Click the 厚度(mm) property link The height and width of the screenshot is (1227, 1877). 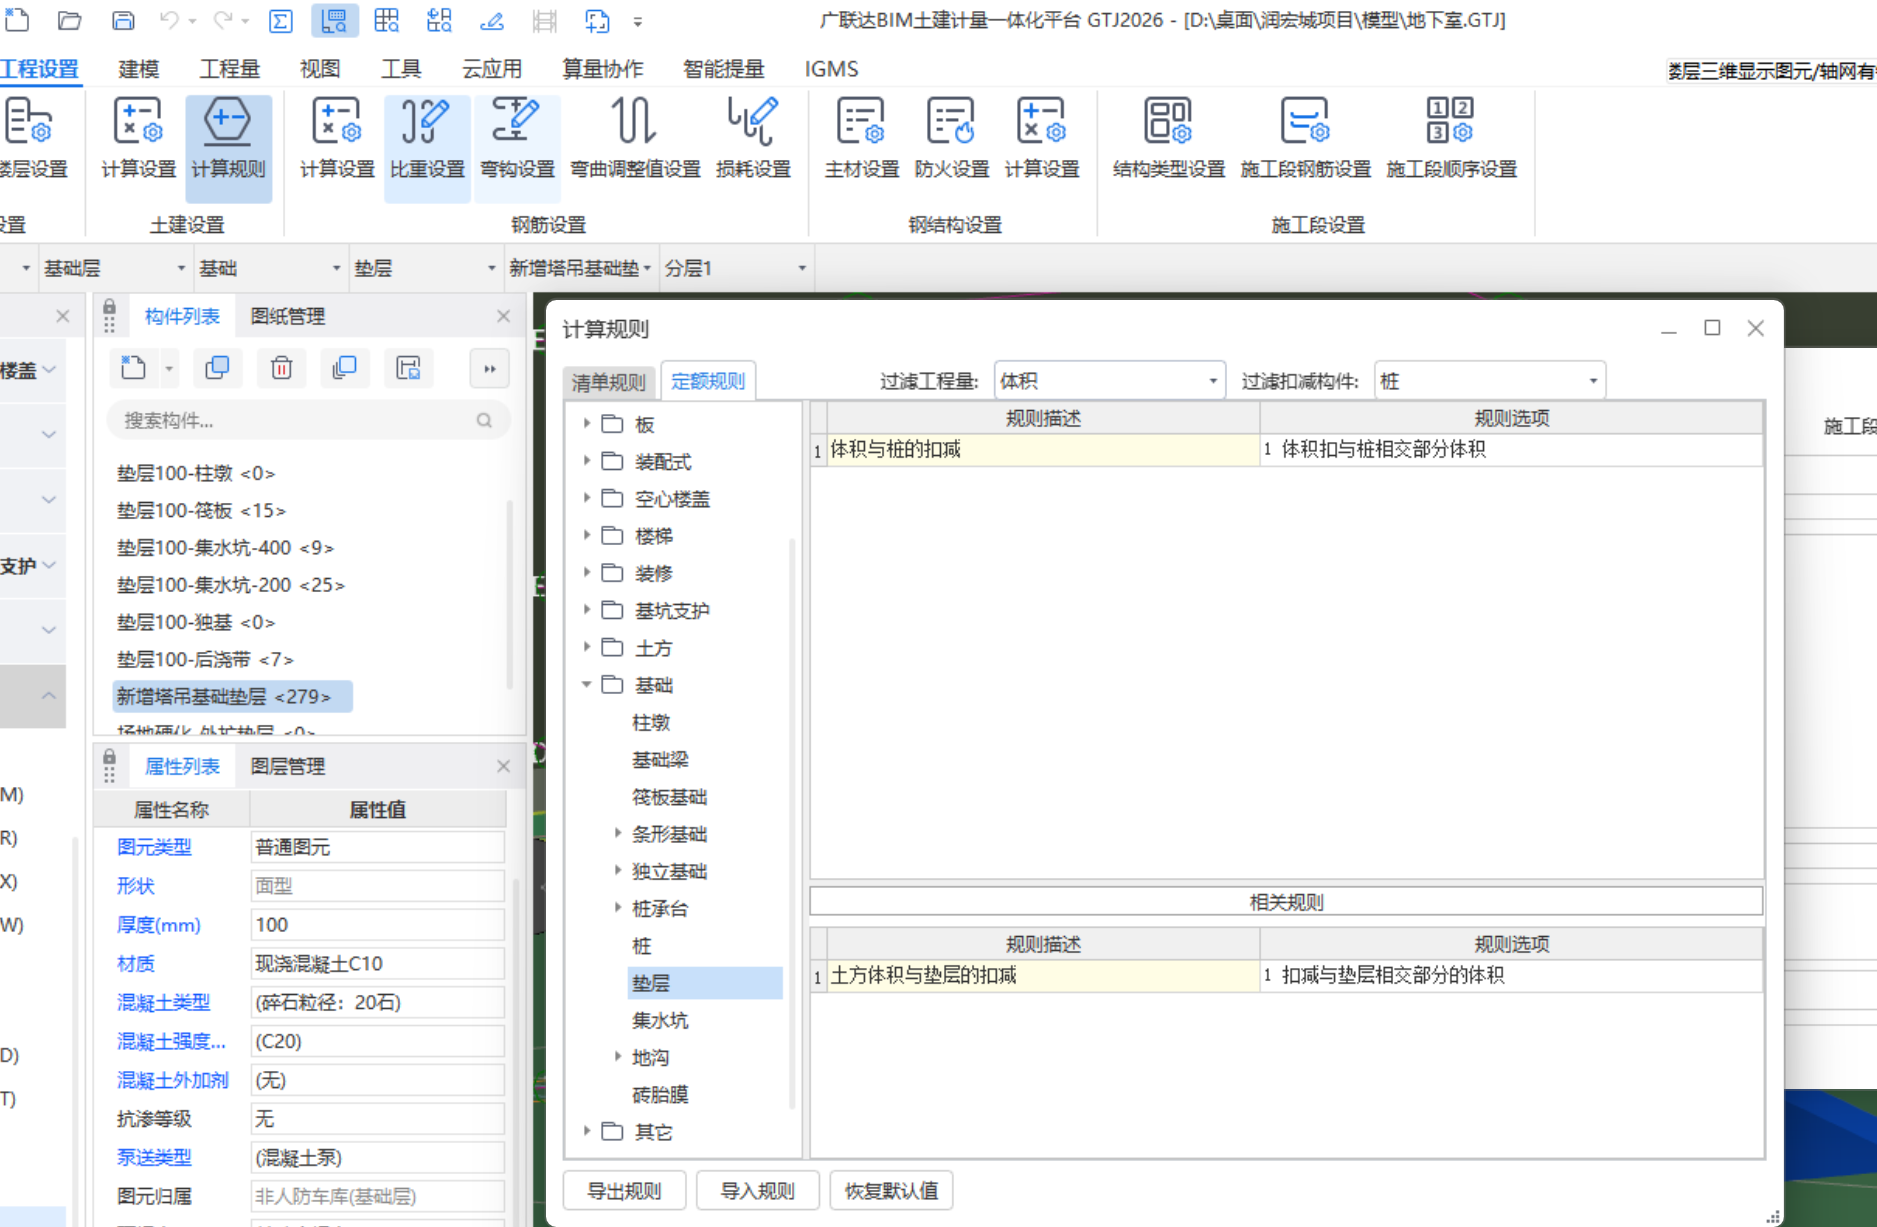tap(159, 925)
